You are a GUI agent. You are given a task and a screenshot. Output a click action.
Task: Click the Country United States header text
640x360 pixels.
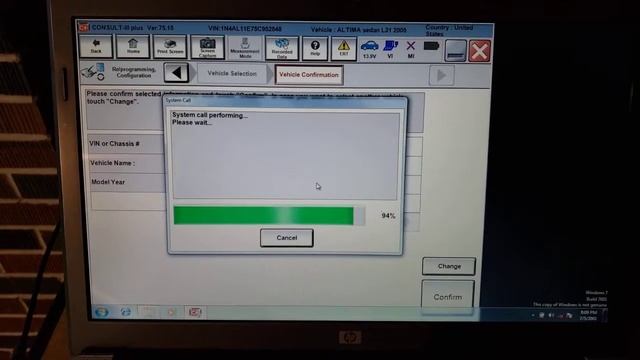click(449, 31)
